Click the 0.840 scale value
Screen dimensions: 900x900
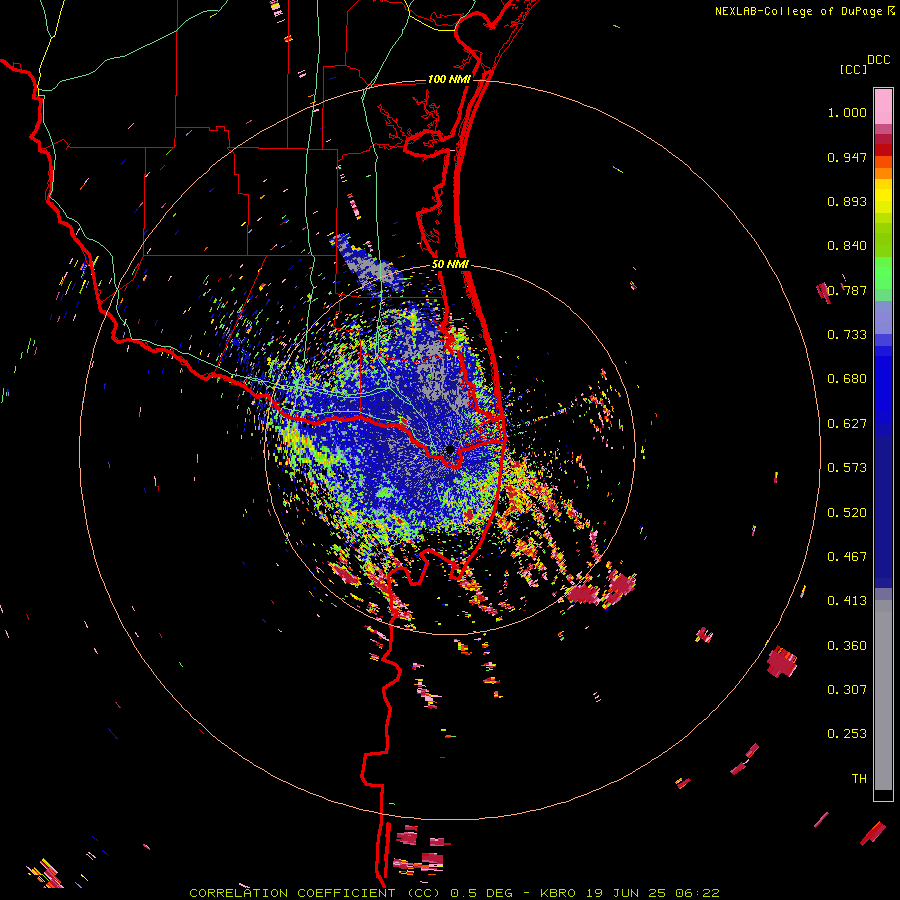coord(847,246)
